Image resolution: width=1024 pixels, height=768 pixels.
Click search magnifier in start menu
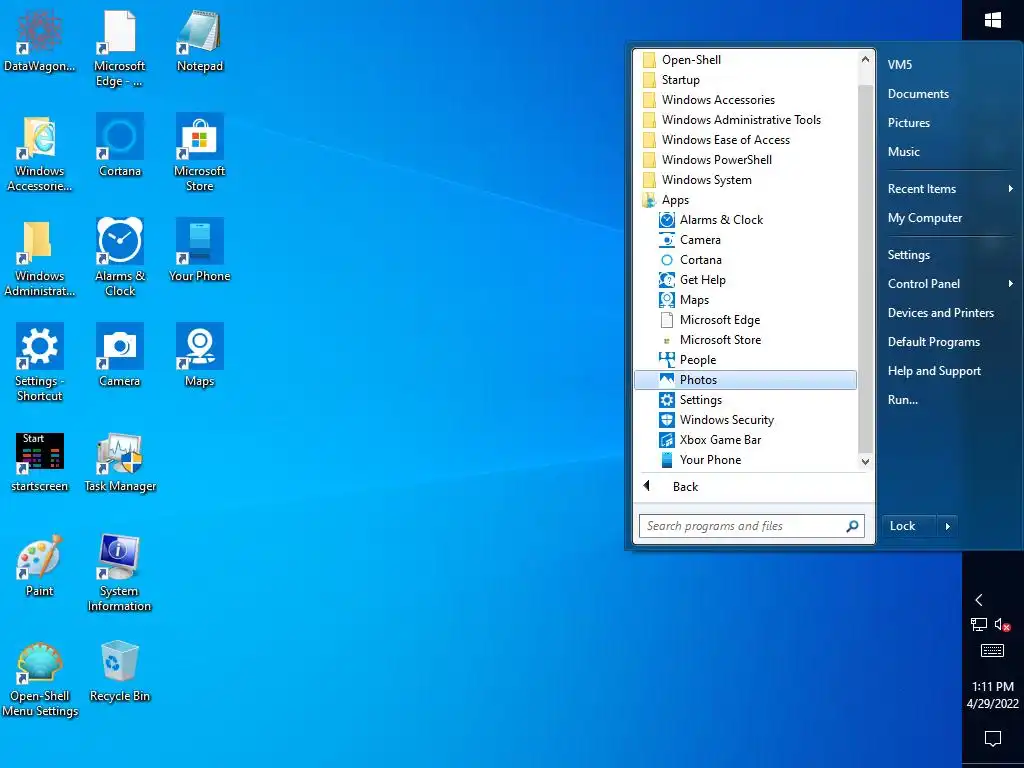pyautogui.click(x=852, y=526)
